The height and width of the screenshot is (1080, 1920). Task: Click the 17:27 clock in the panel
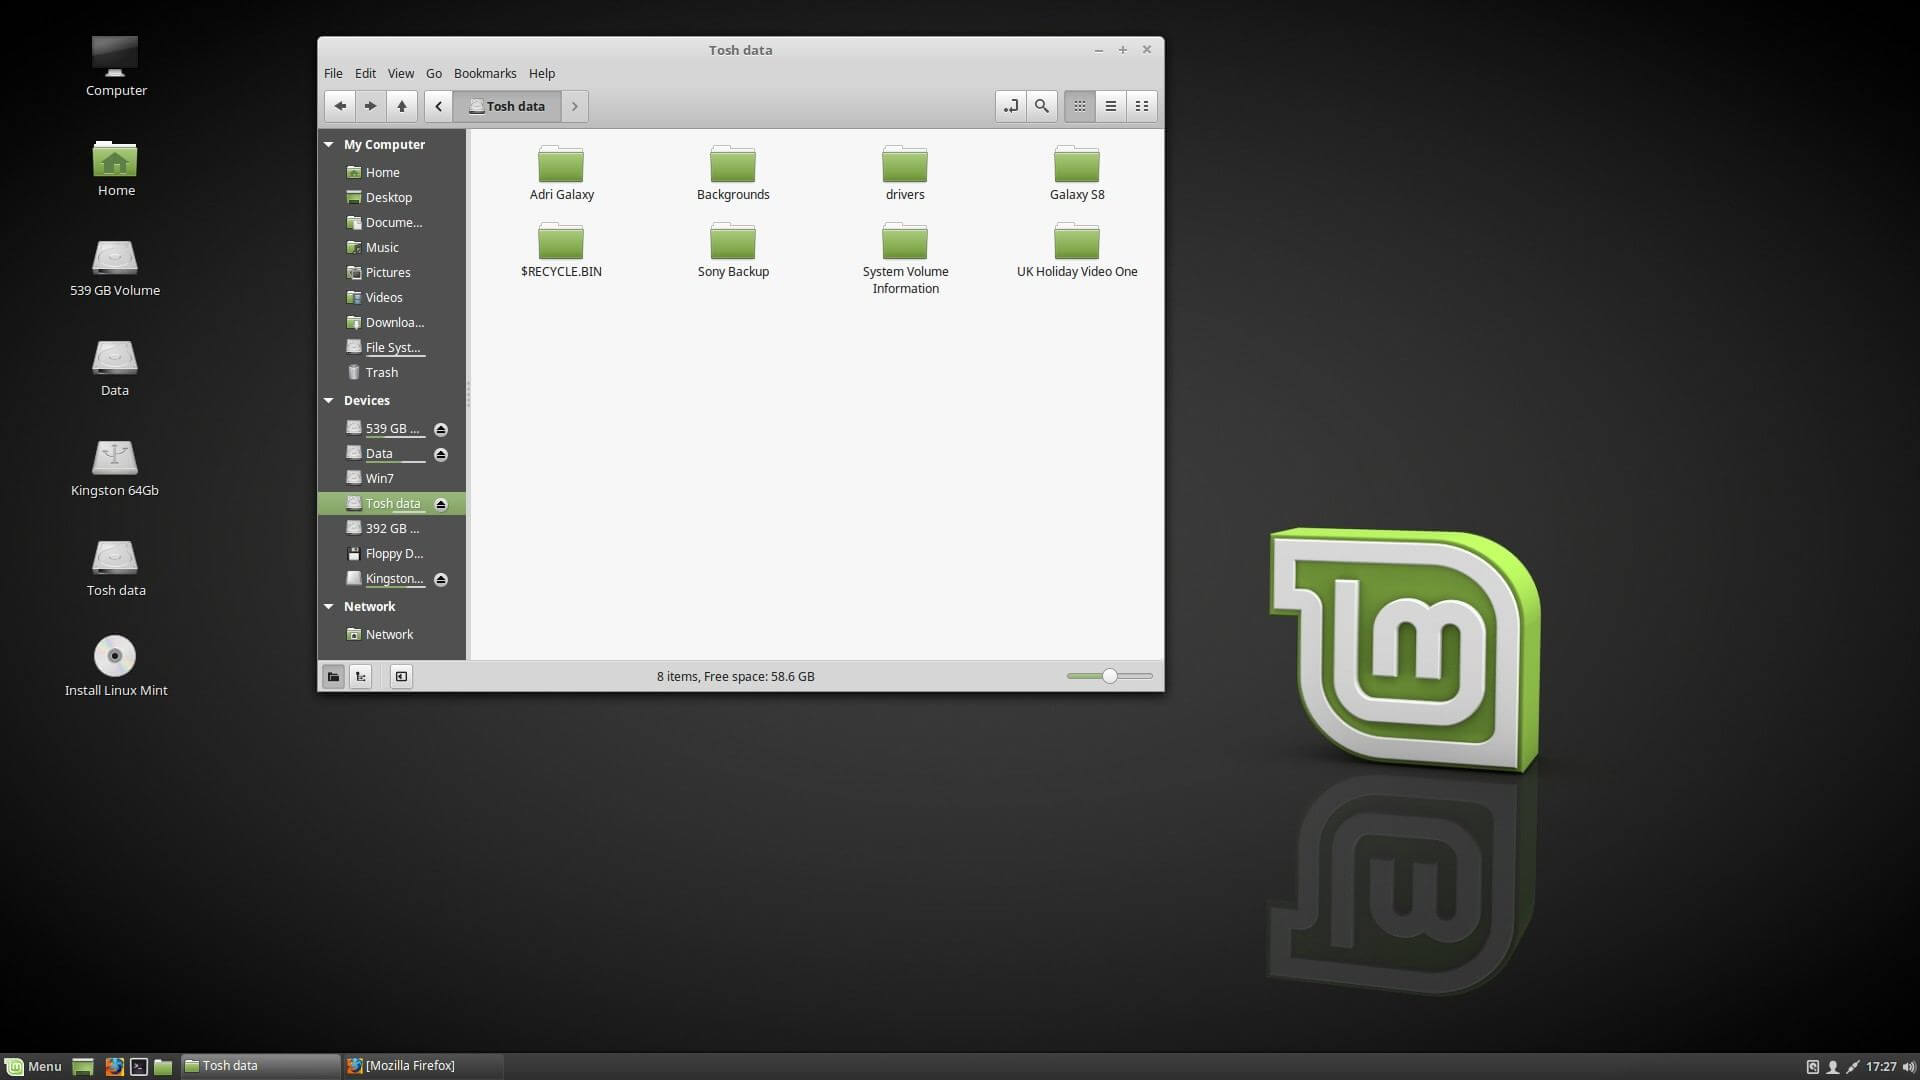1881,1067
